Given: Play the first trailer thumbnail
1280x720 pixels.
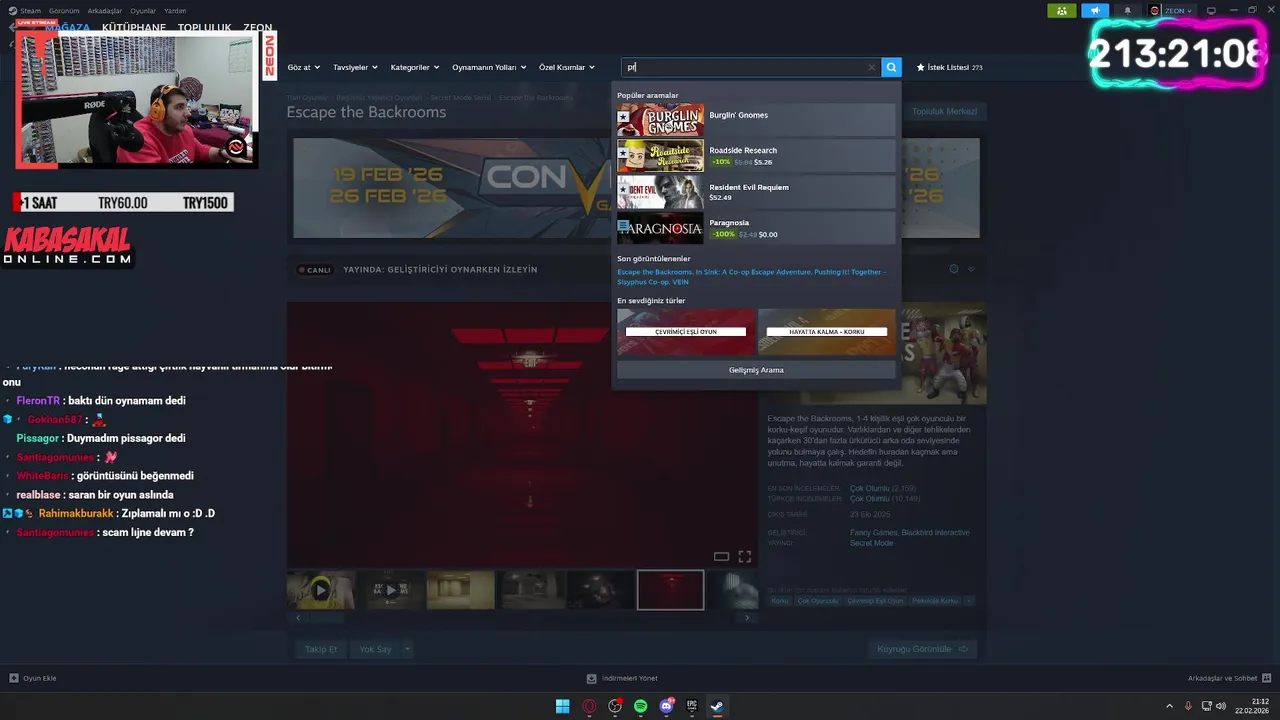Looking at the screenshot, I should [320, 590].
